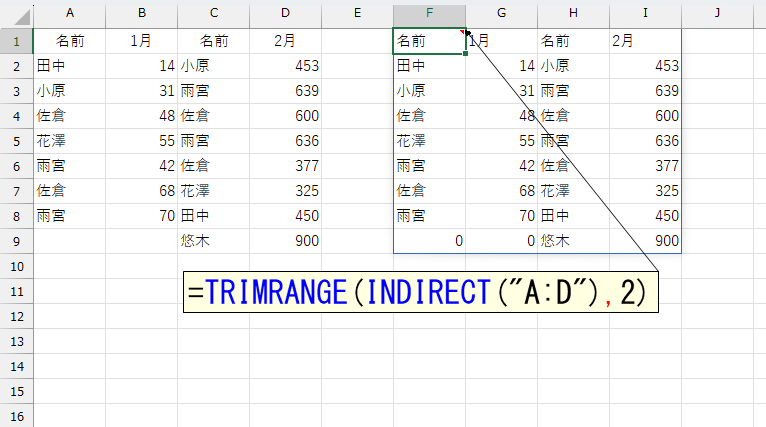Click row 1 header
Viewport: 766px width, 427px height.
click(x=16, y=42)
